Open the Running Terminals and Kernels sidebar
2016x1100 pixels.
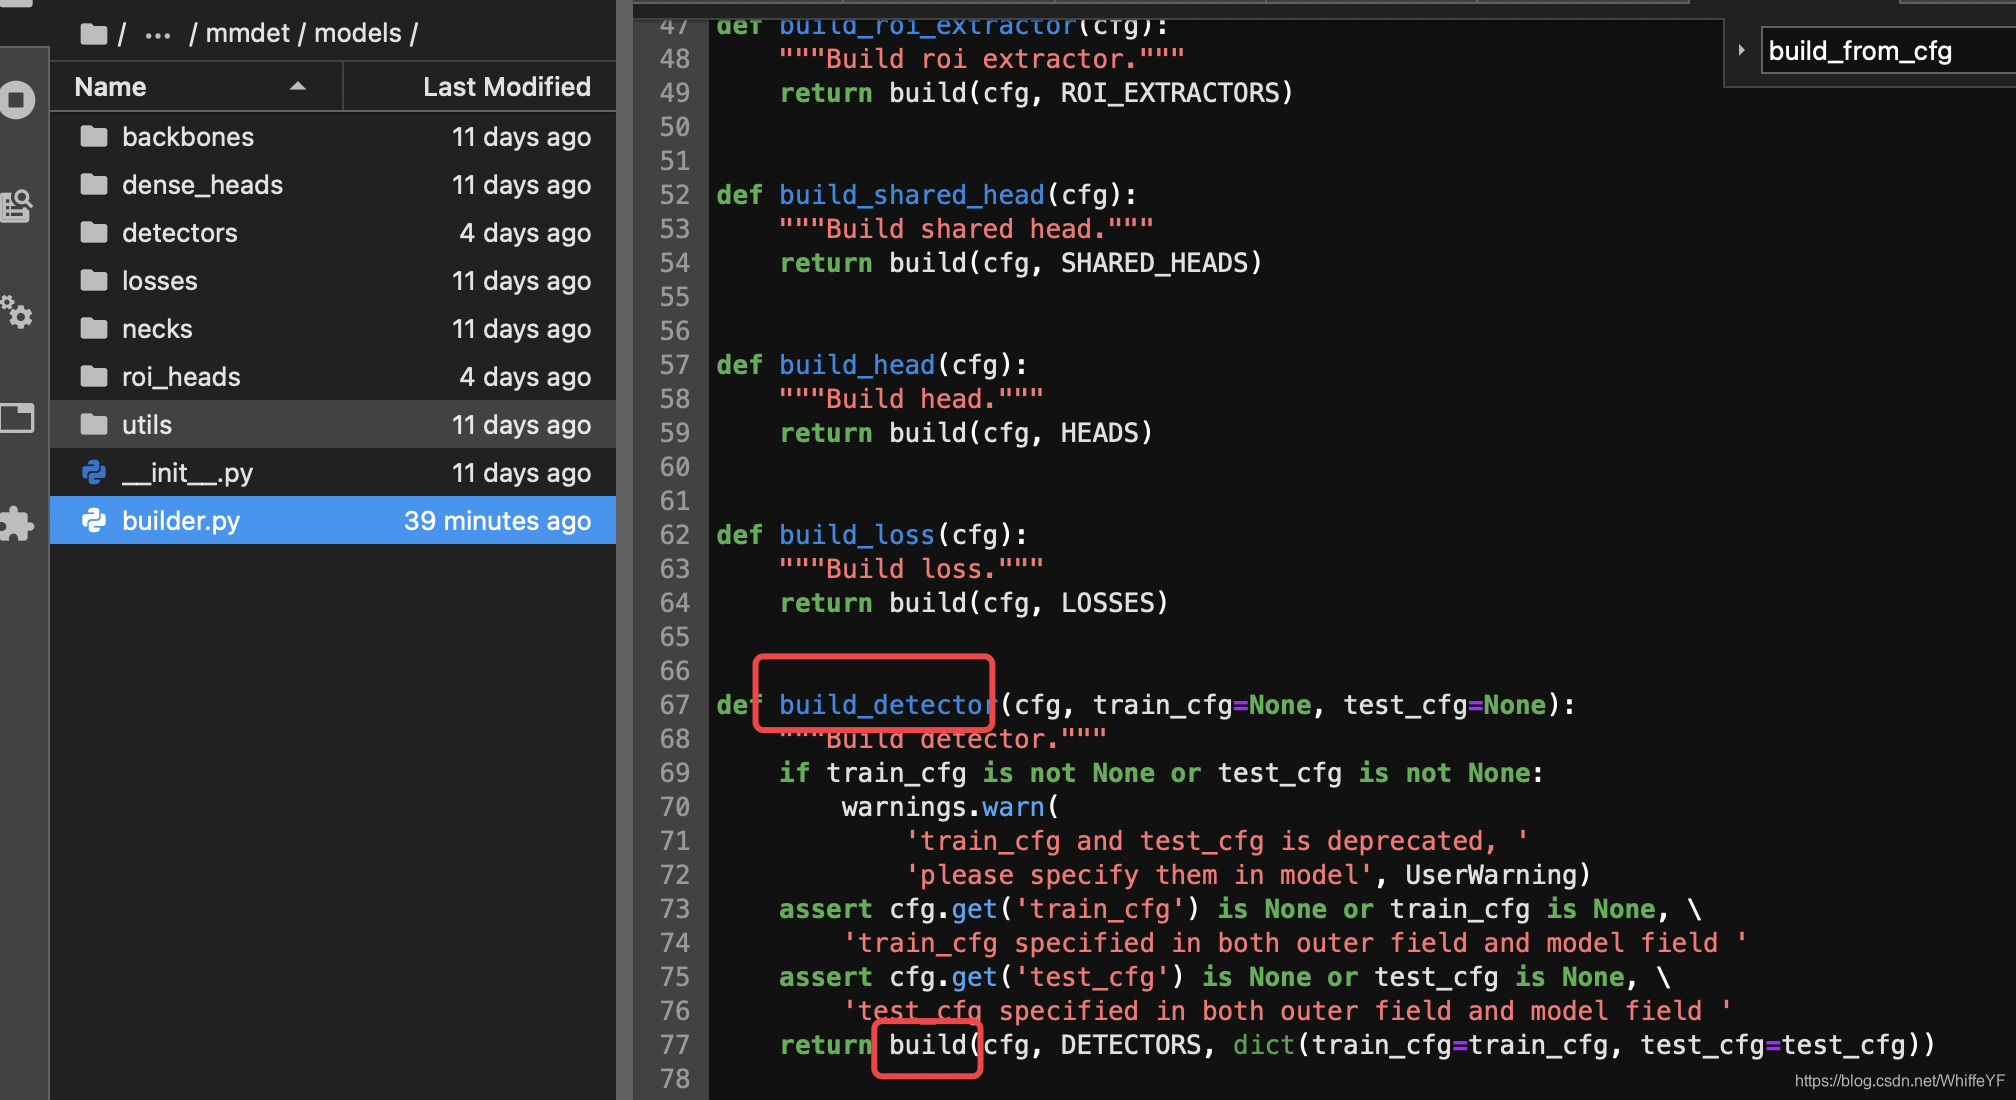click(18, 100)
